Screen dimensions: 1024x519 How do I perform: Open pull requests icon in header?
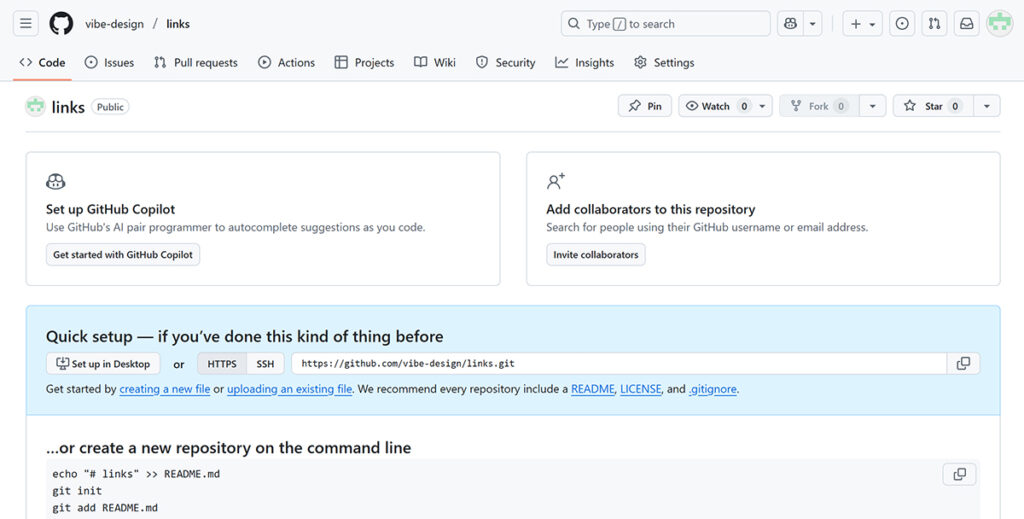click(x=934, y=23)
